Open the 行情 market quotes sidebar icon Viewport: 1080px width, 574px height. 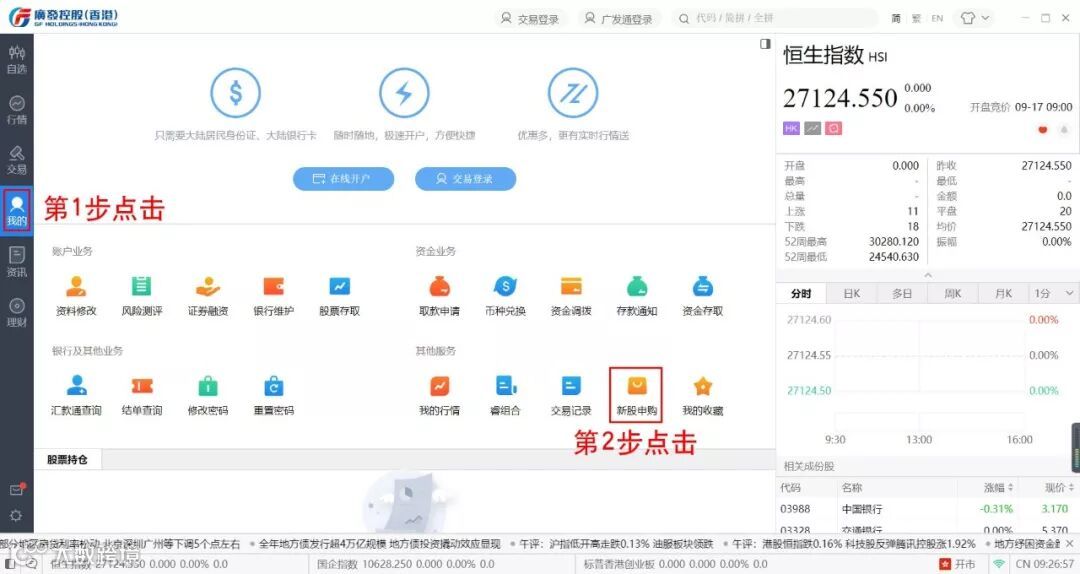pyautogui.click(x=17, y=110)
